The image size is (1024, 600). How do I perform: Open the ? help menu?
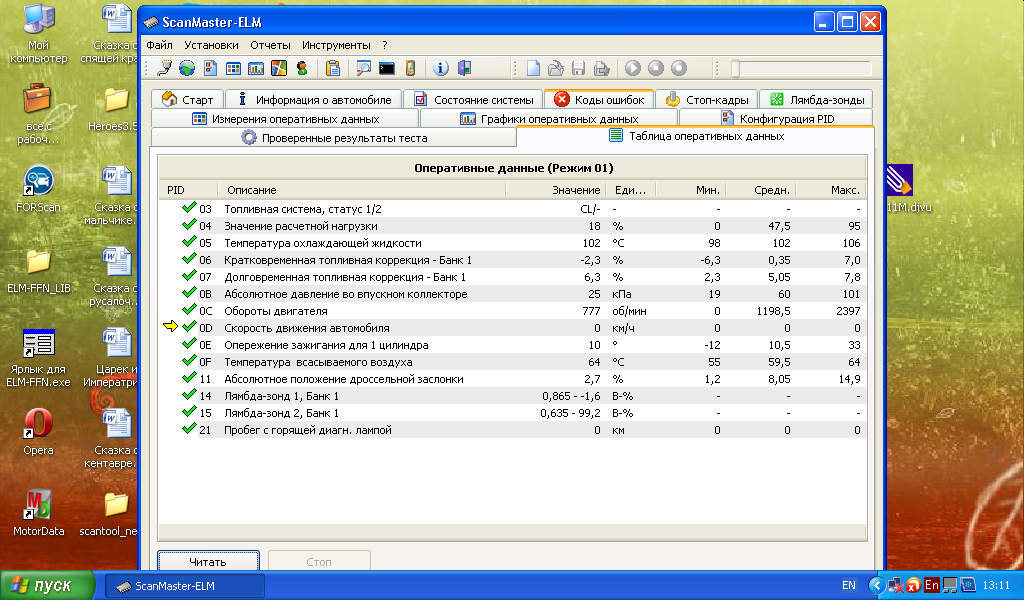pyautogui.click(x=385, y=45)
